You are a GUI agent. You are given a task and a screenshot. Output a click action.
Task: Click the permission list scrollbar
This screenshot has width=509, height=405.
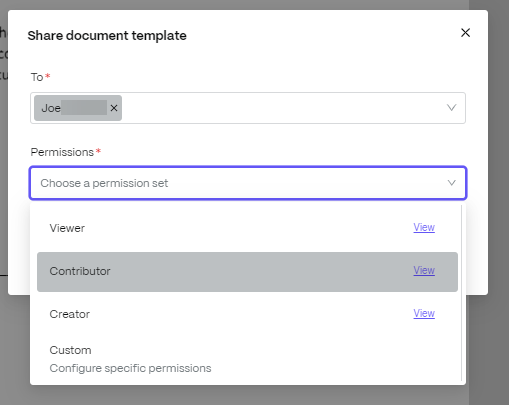tap(462, 293)
